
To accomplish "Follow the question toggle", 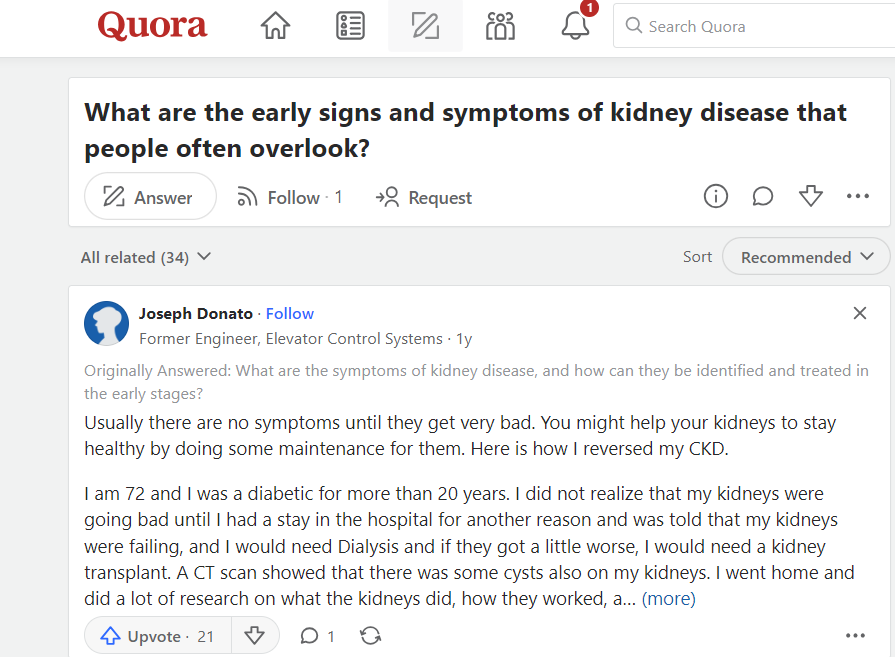I will click(x=289, y=198).
